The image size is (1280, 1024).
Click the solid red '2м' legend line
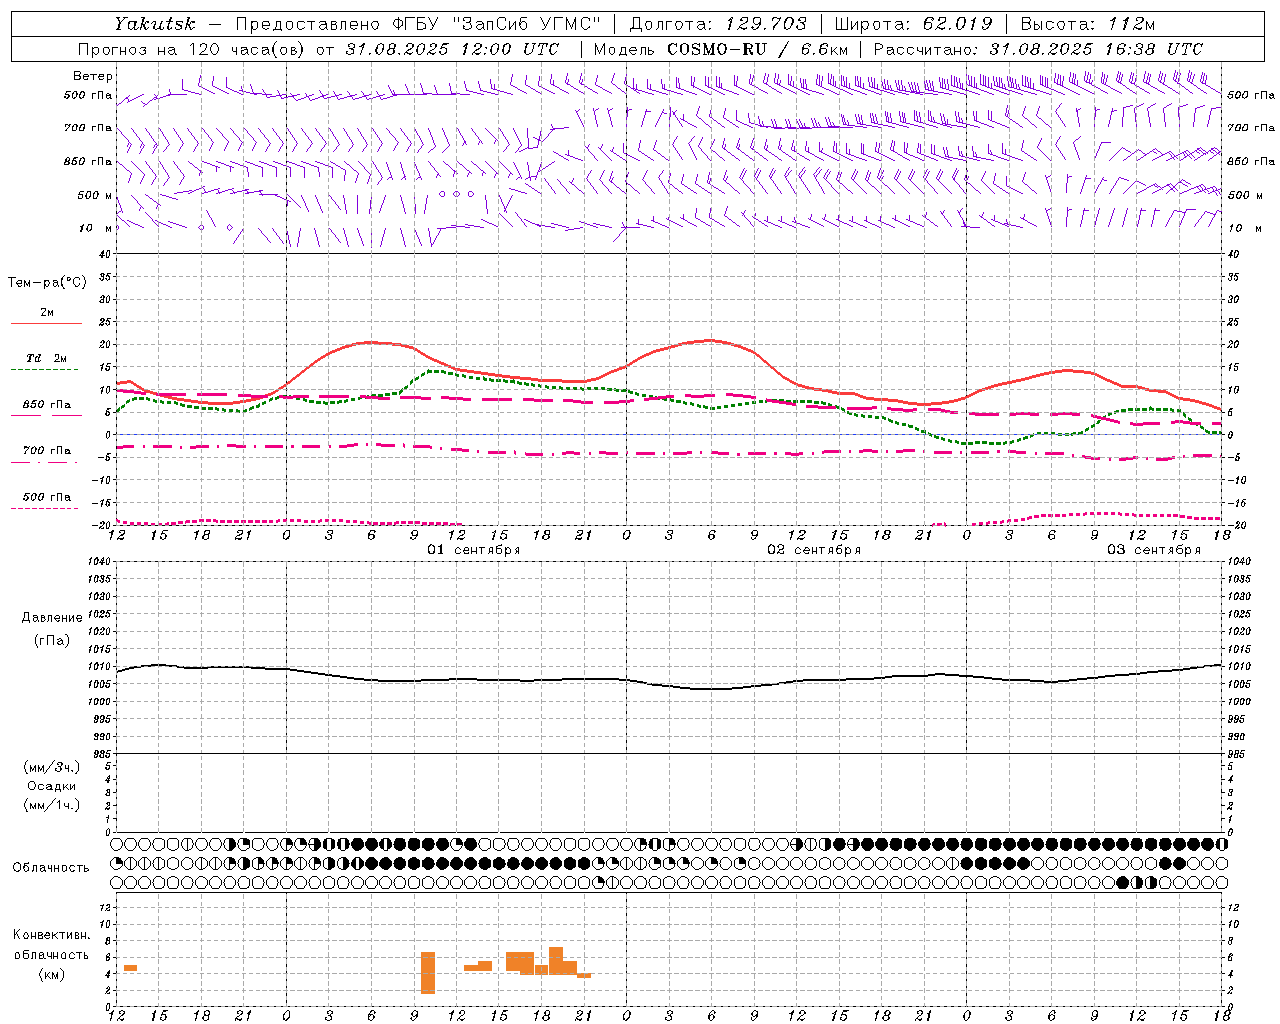[46, 323]
